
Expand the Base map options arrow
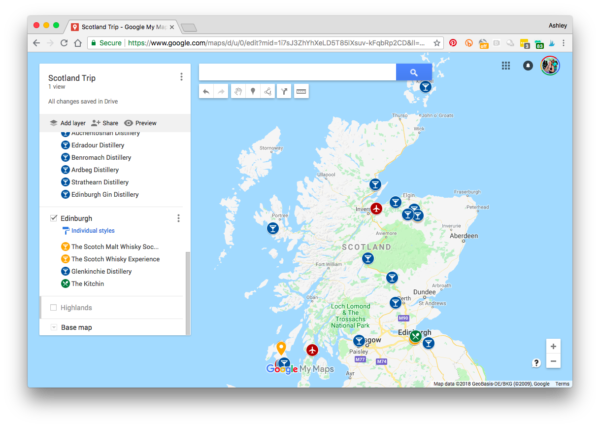(54, 327)
